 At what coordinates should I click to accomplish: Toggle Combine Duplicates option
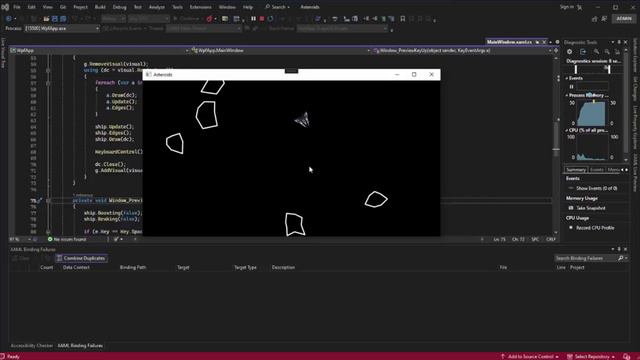point(81,258)
